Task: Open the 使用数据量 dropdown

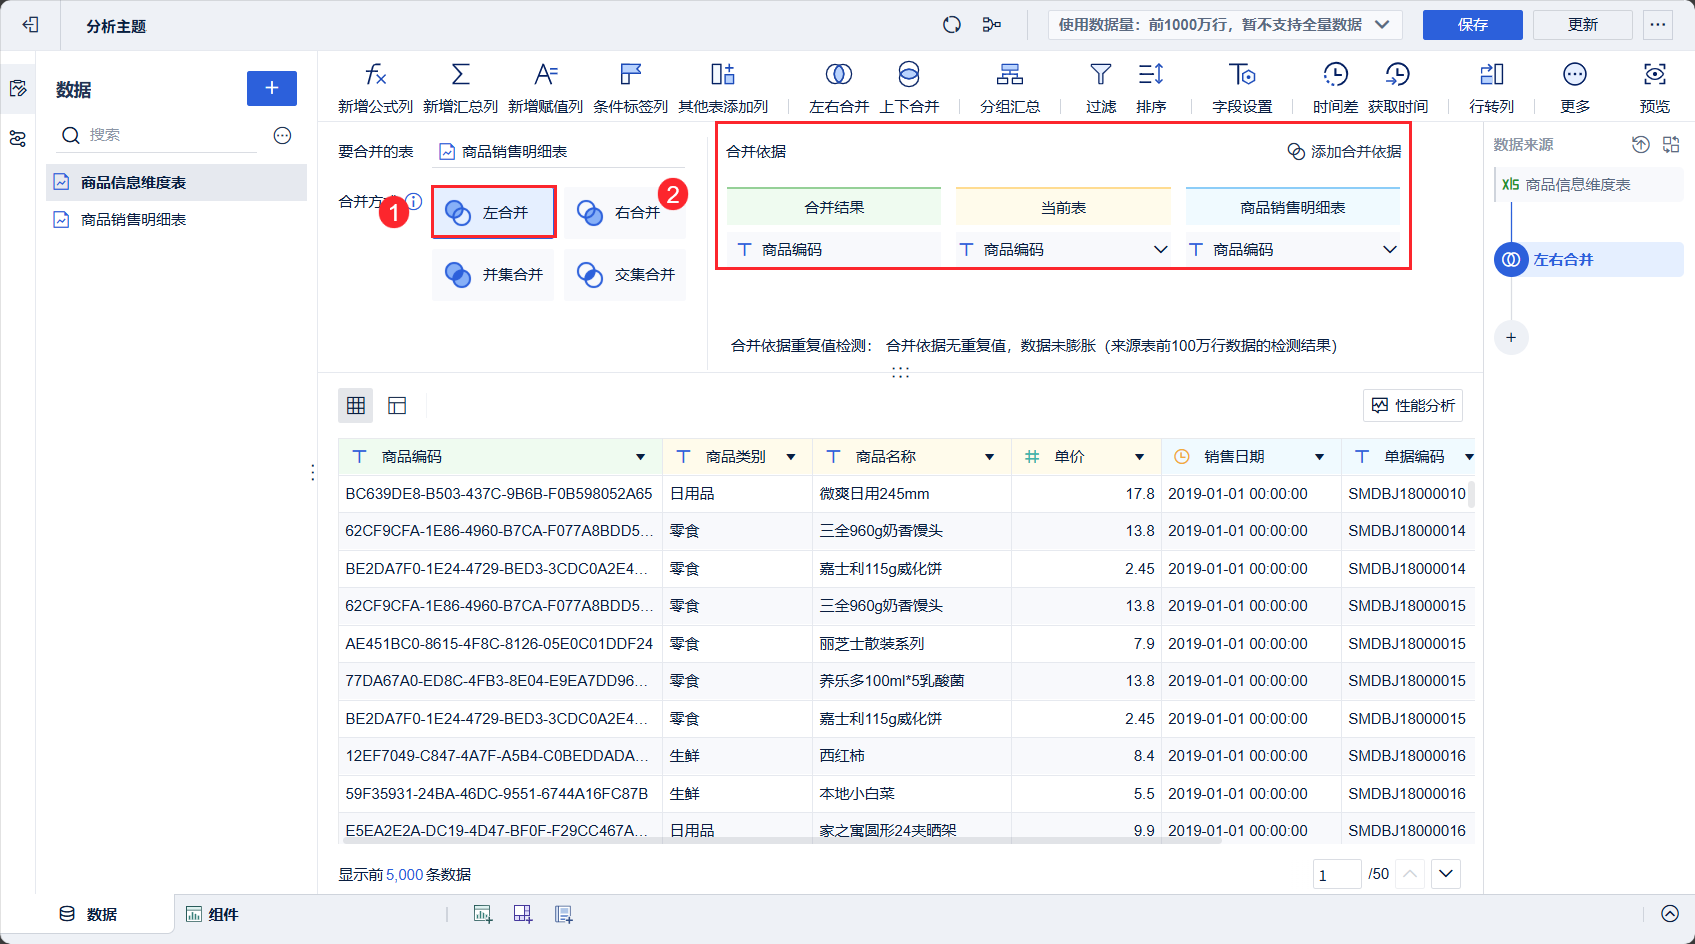Action: pyautogui.click(x=1225, y=25)
